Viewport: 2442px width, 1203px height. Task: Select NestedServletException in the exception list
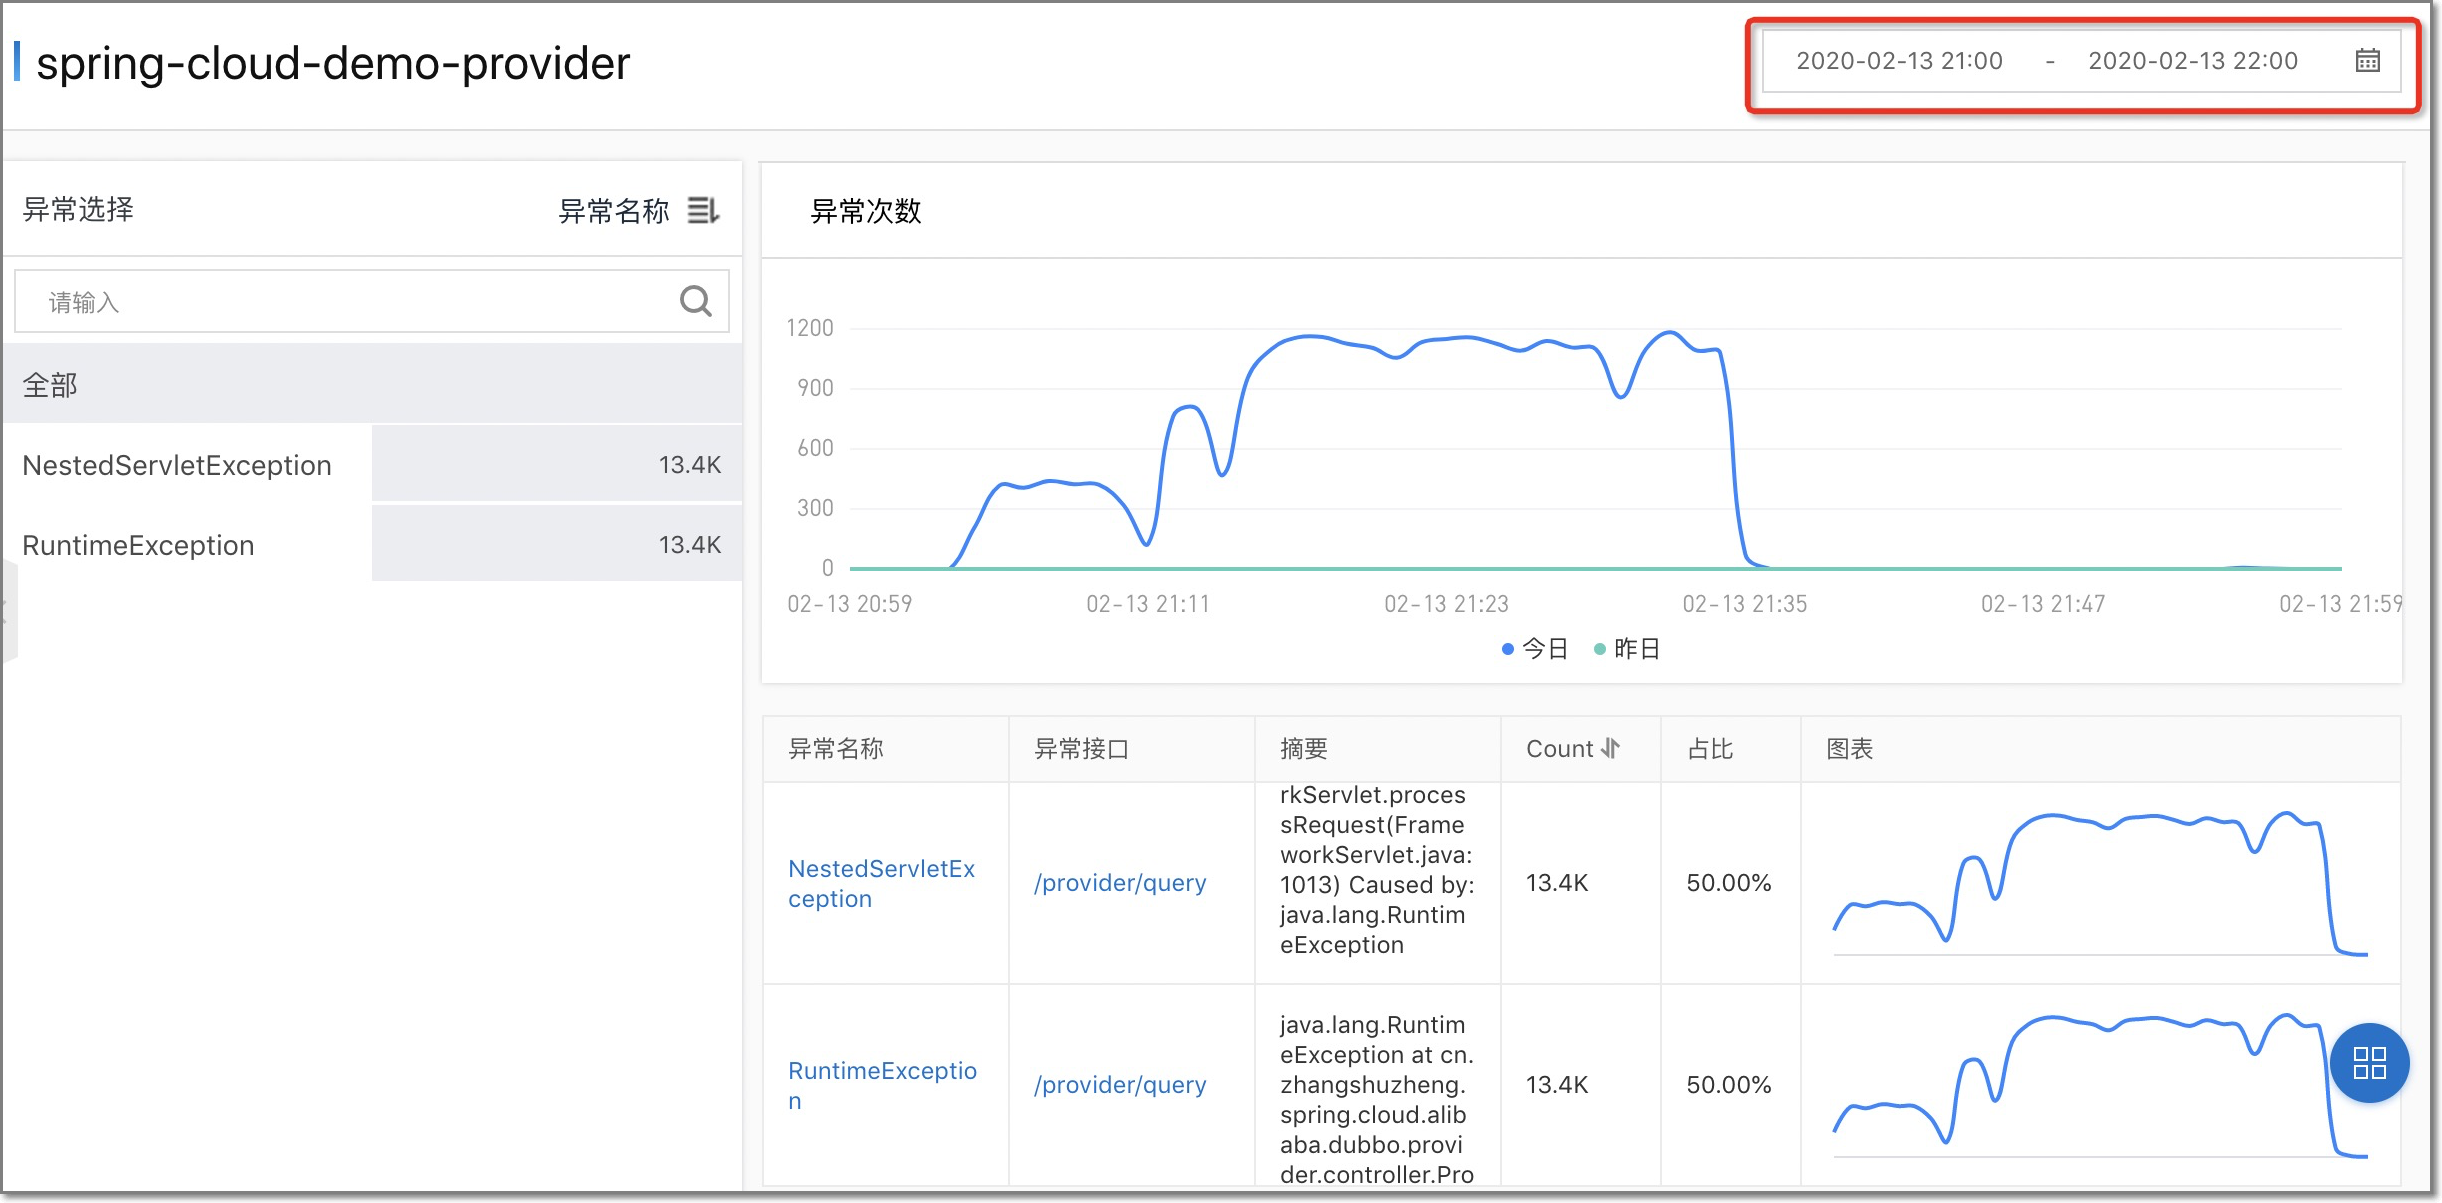(x=371, y=464)
